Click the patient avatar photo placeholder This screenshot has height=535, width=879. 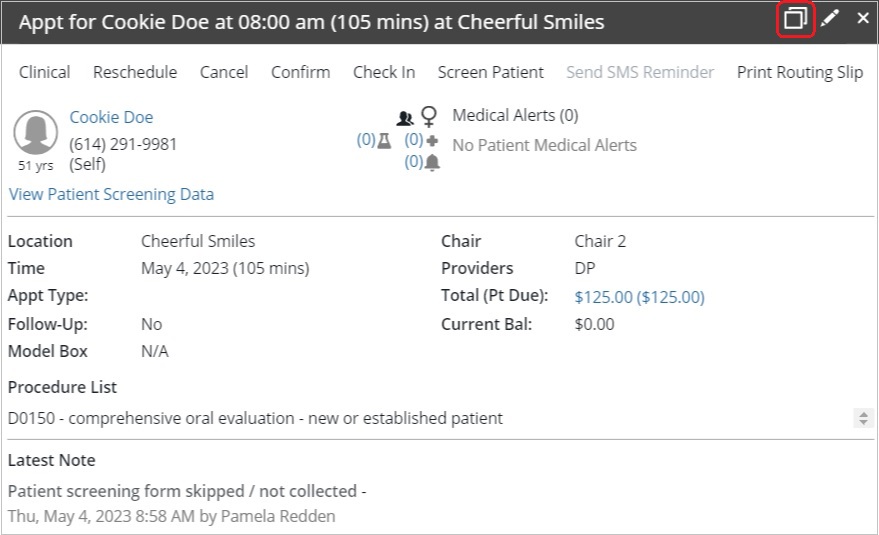click(x=35, y=132)
